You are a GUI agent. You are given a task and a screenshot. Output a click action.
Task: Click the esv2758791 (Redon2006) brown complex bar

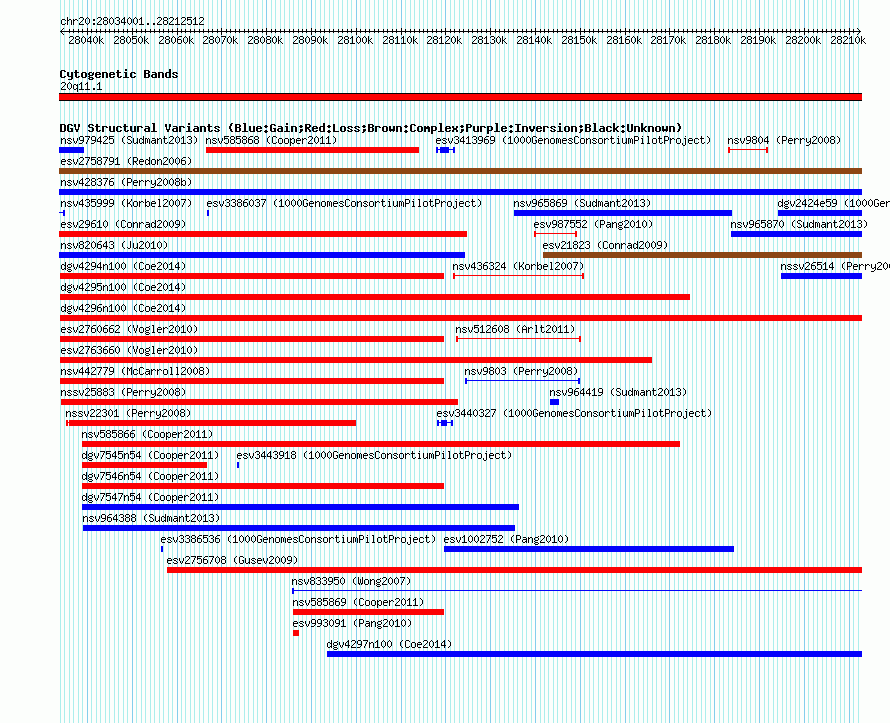pos(460,171)
